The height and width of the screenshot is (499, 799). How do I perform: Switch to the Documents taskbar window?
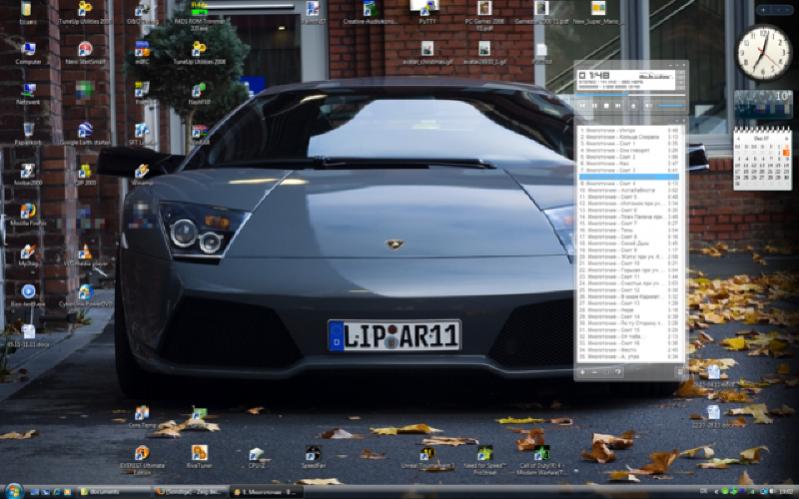pos(115,492)
